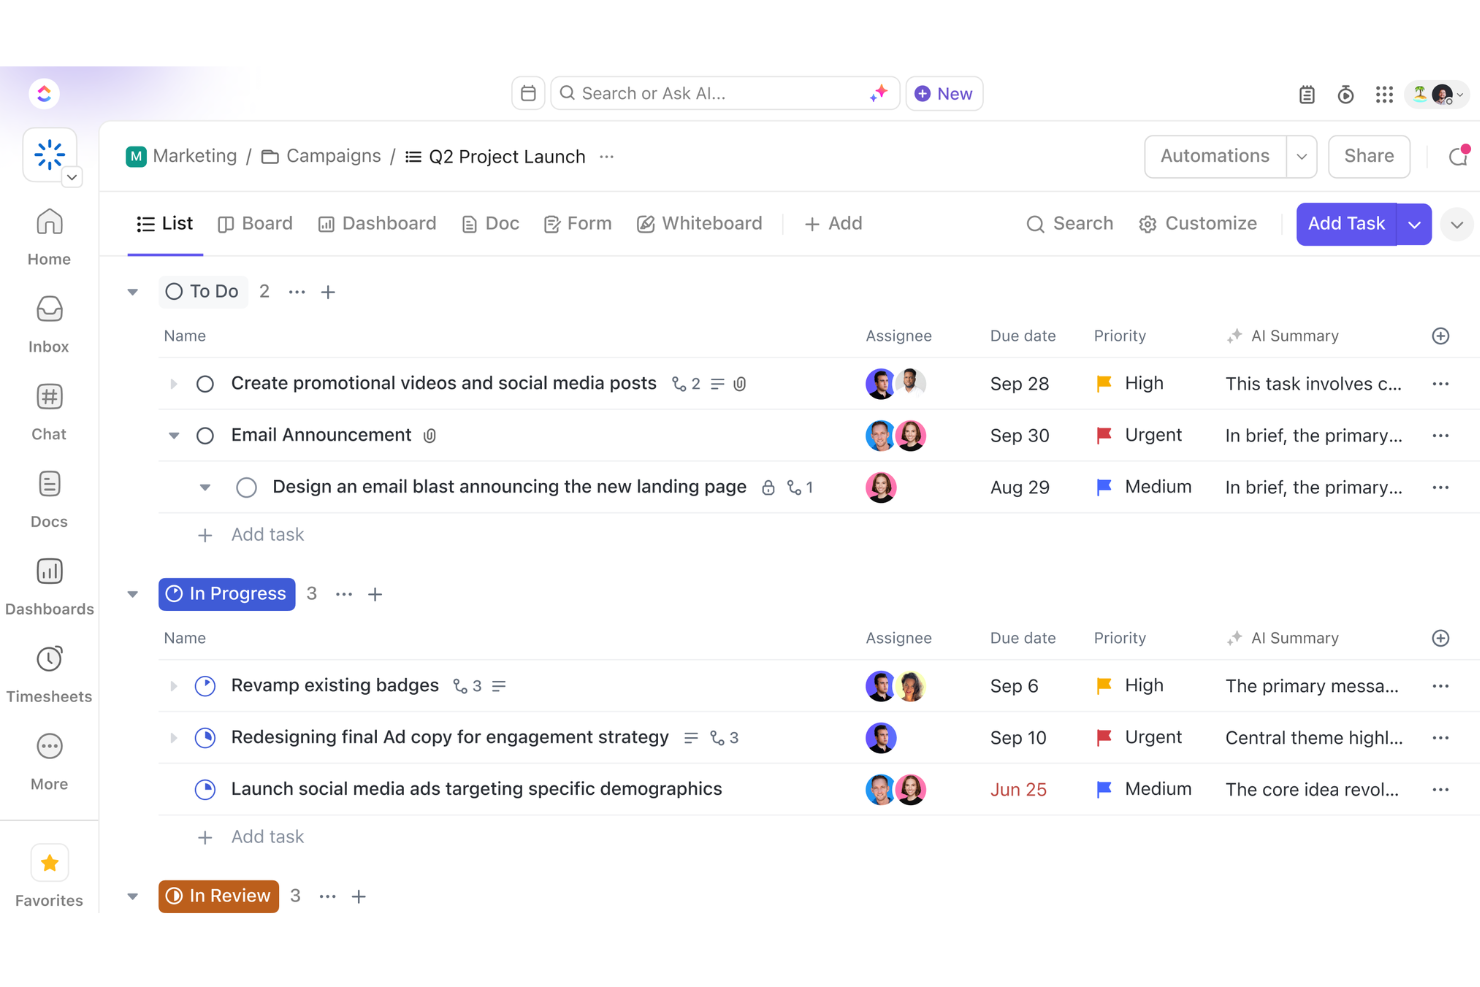Open Favorites in the sidebar
Screen dimensions: 1480x987
pos(48,875)
